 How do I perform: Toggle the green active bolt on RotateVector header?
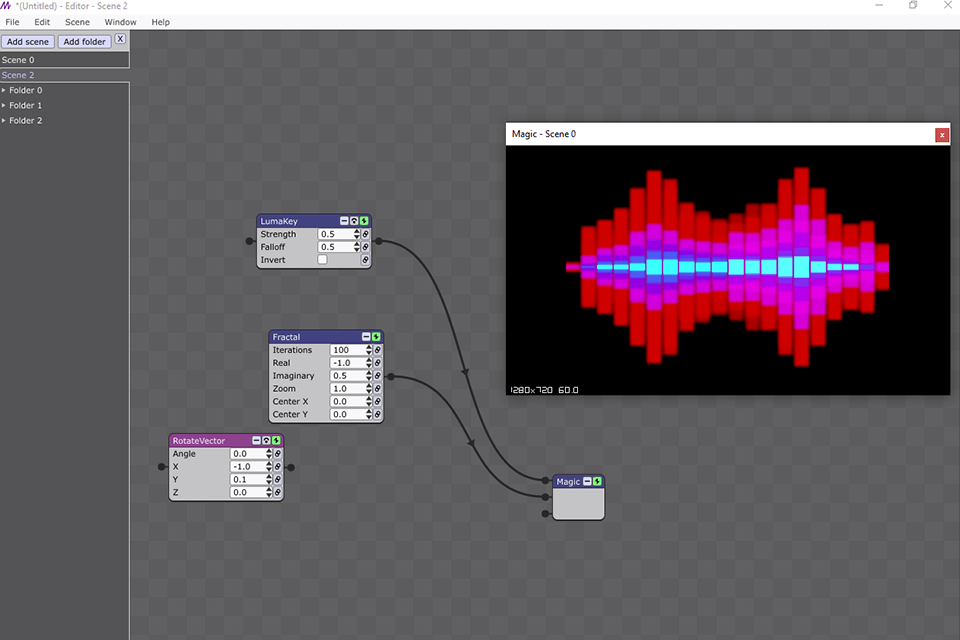pos(276,441)
